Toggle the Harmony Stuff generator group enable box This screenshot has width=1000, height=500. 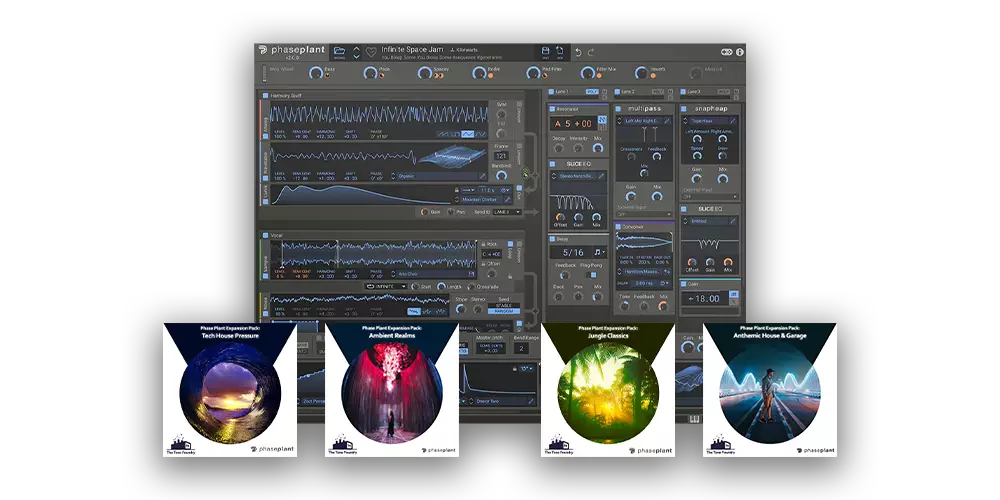tap(265, 96)
